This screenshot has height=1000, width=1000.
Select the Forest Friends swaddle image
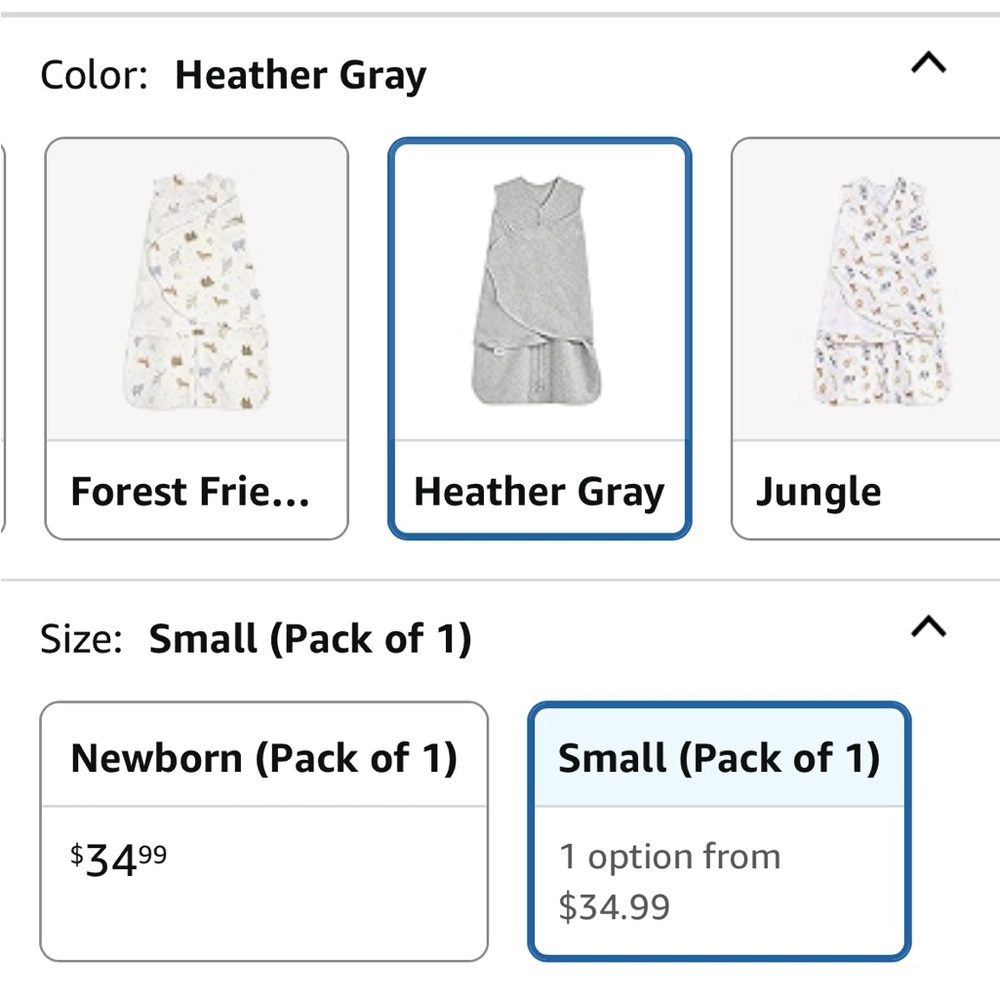(197, 290)
